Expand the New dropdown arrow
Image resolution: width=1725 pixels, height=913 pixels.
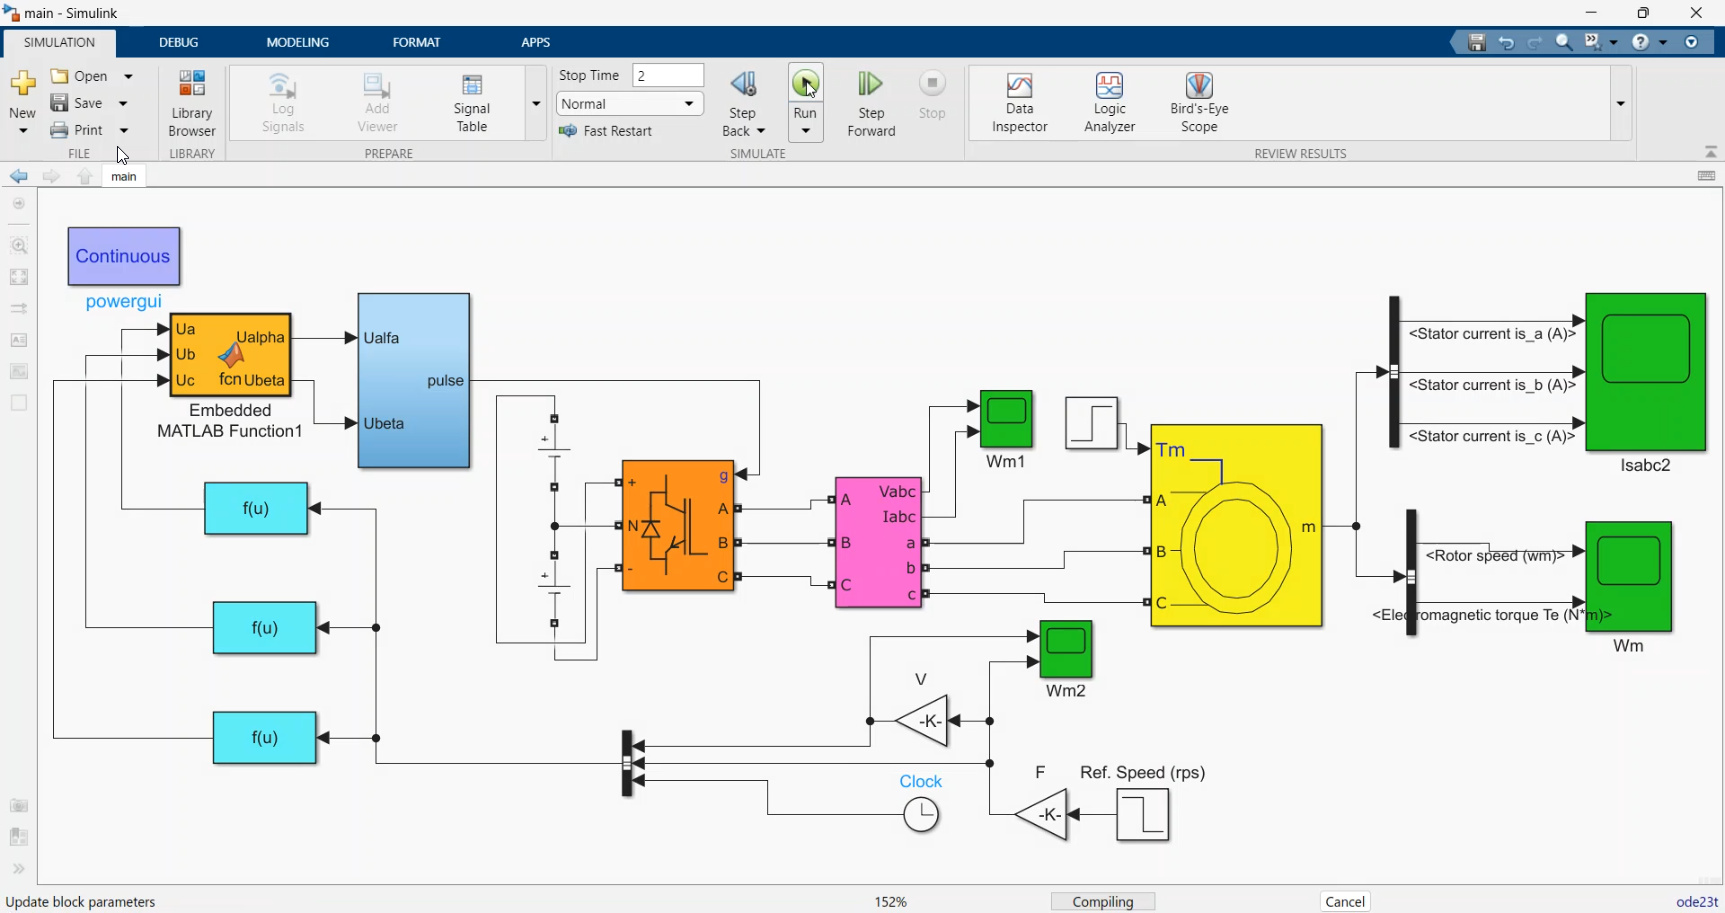coord(23,131)
